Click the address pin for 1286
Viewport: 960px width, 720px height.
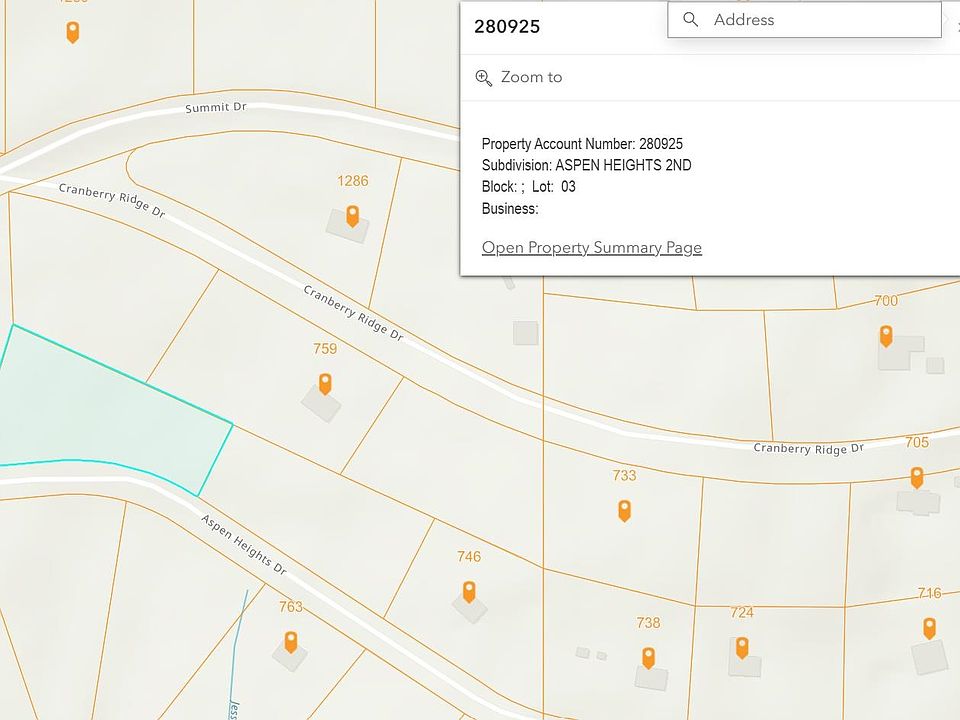(352, 216)
